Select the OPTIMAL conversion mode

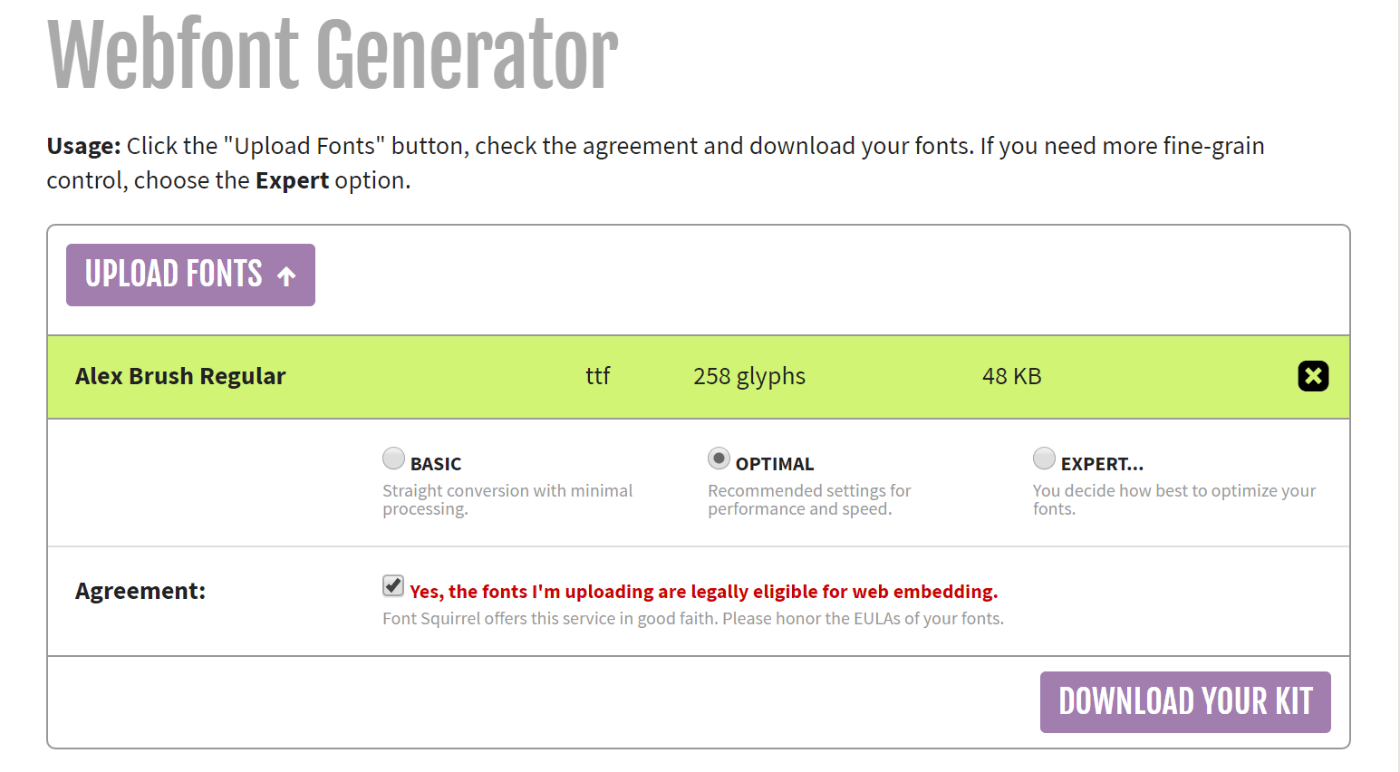tap(719, 458)
